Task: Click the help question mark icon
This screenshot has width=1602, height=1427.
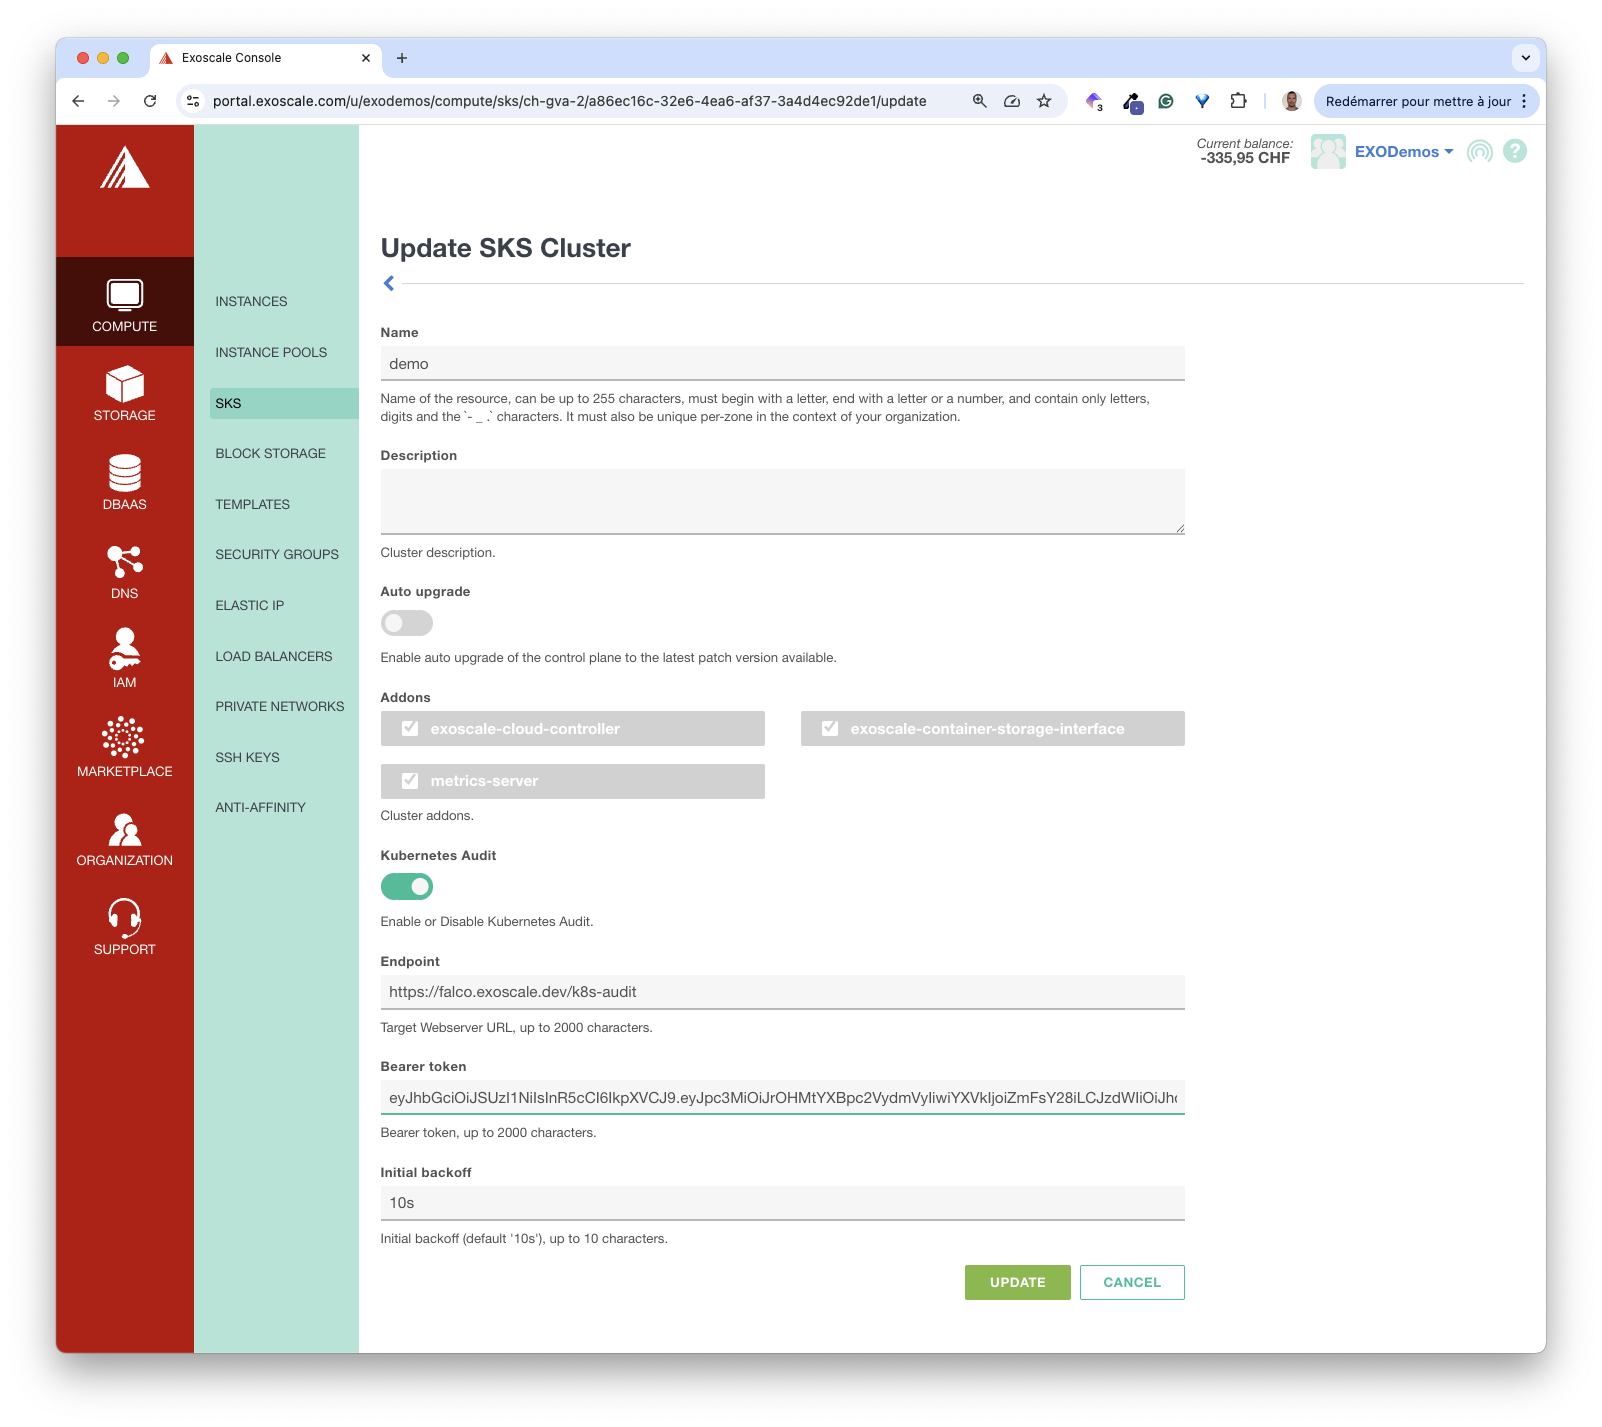Action: [x=1515, y=151]
